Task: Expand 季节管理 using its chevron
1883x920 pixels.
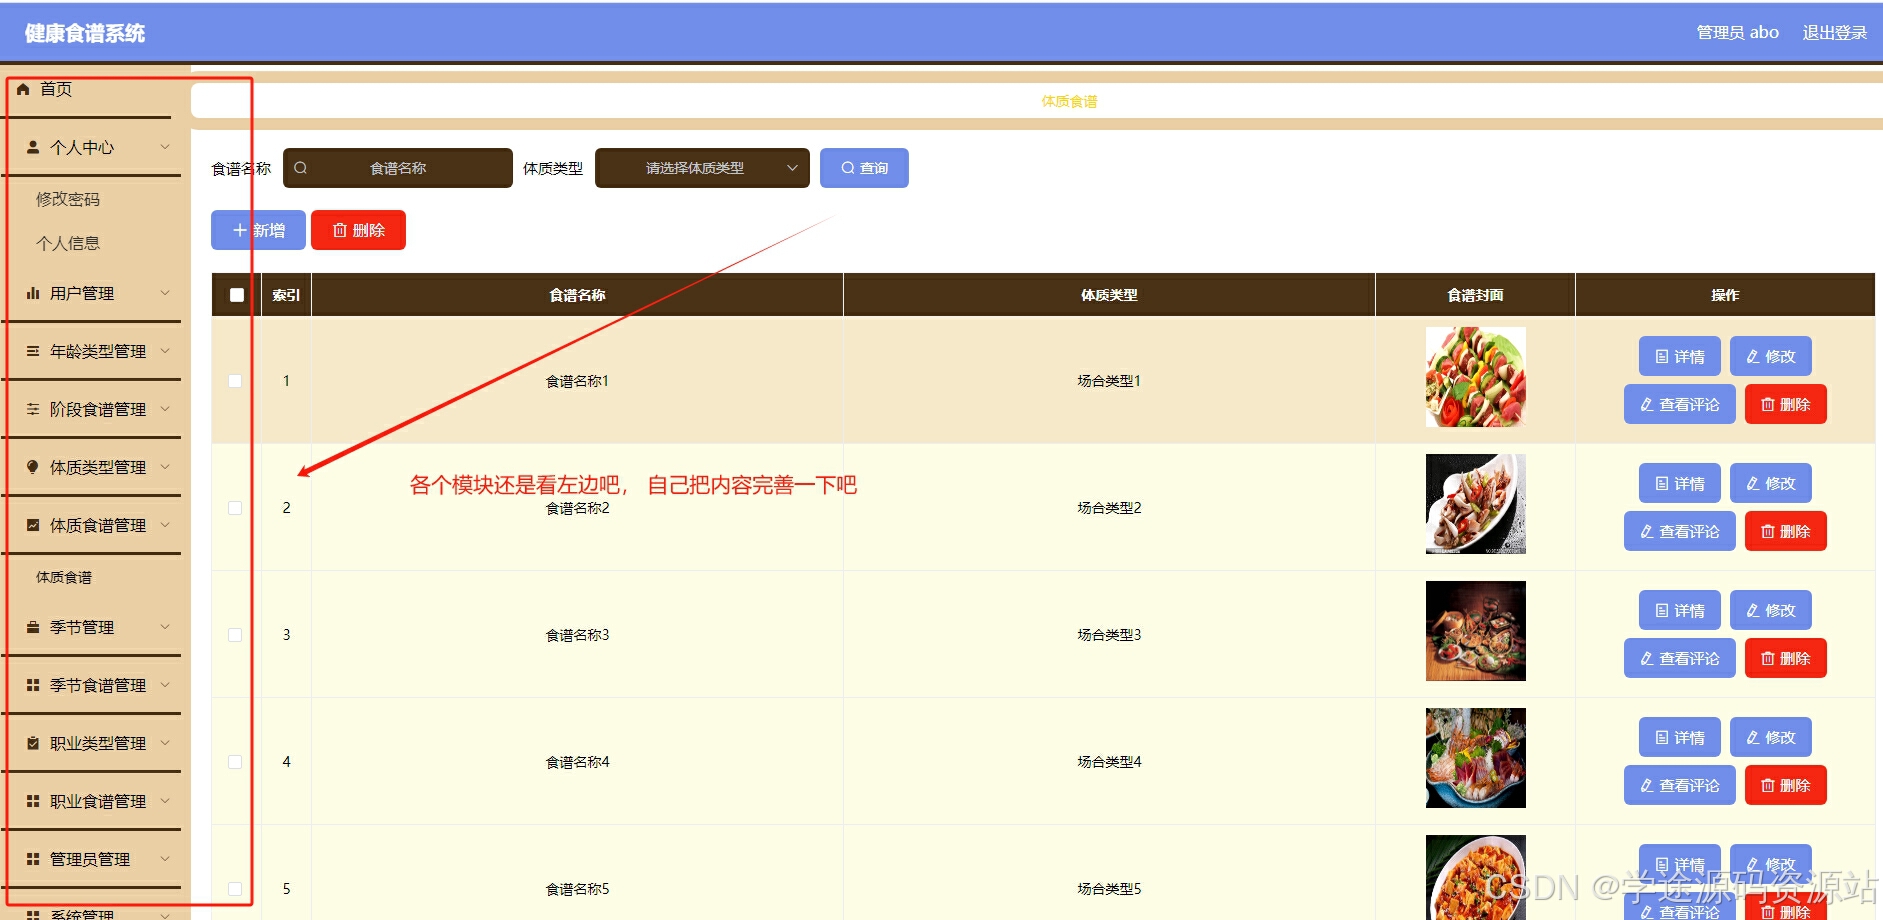Action: pos(165,627)
